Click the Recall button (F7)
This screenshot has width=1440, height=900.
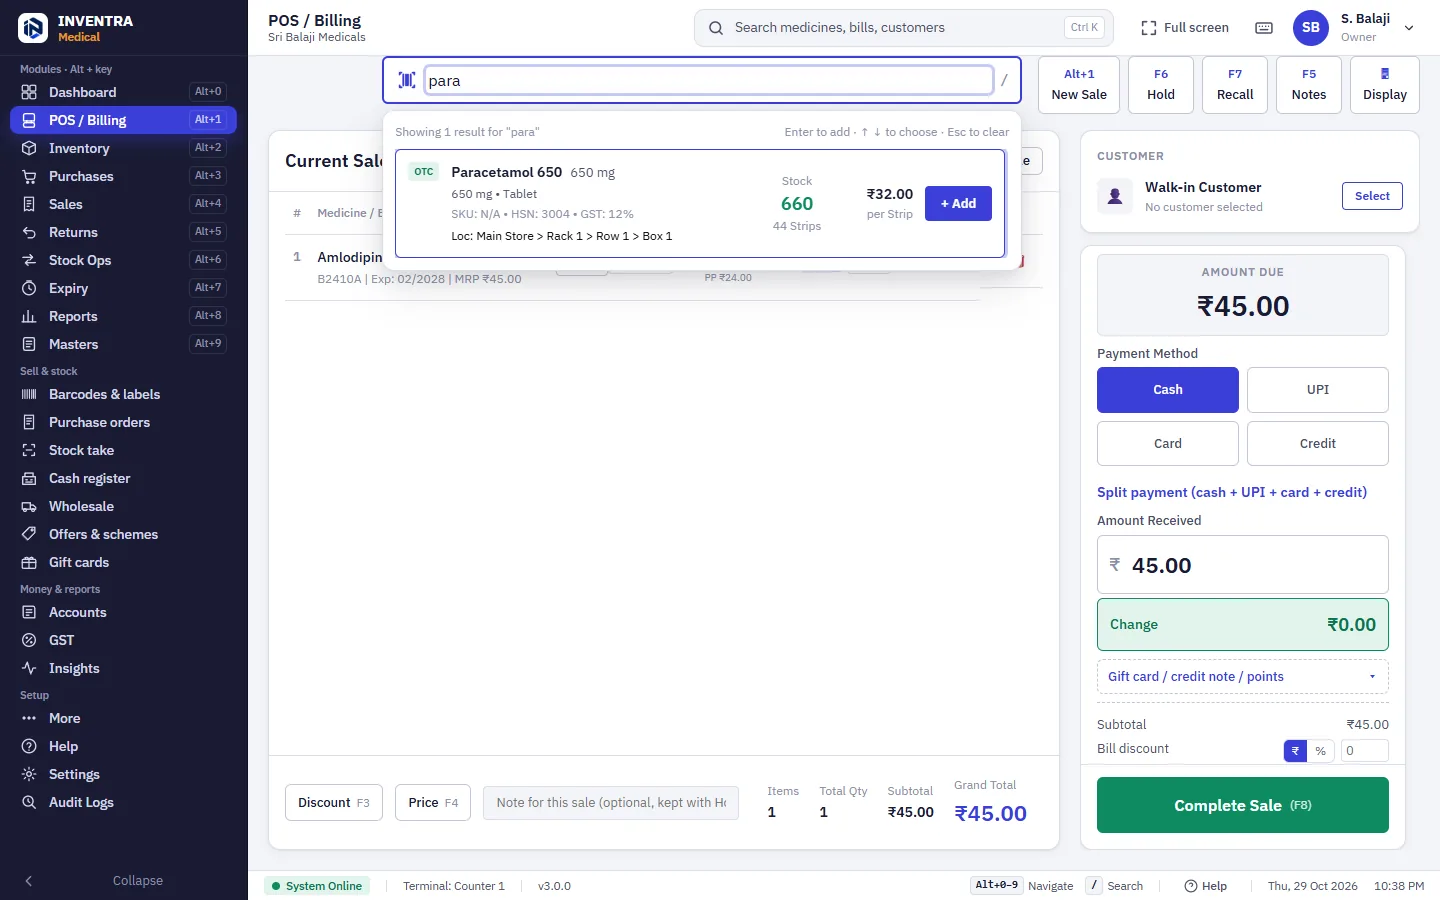click(x=1235, y=85)
